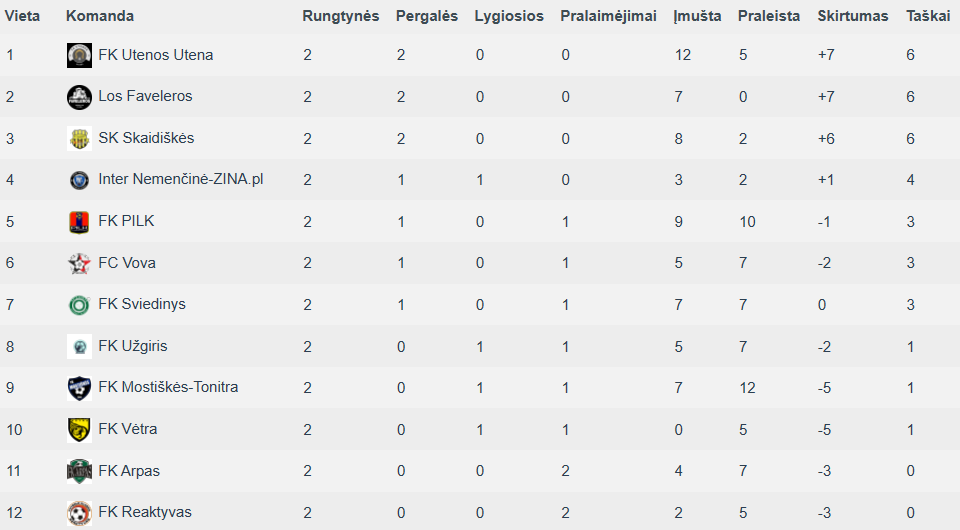Screen dimensions: 960x530
Task: Click the FK Užgiris team logo
Action: click(79, 346)
